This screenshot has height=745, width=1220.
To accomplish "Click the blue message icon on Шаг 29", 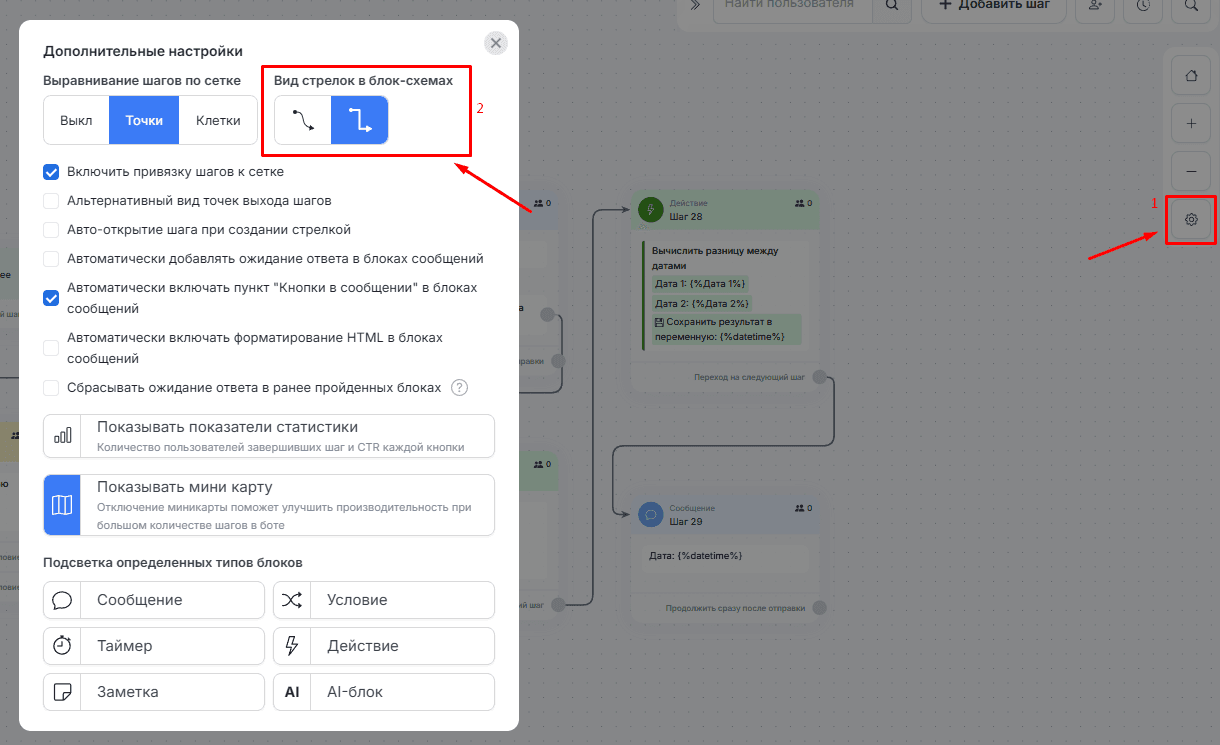I will click(651, 514).
